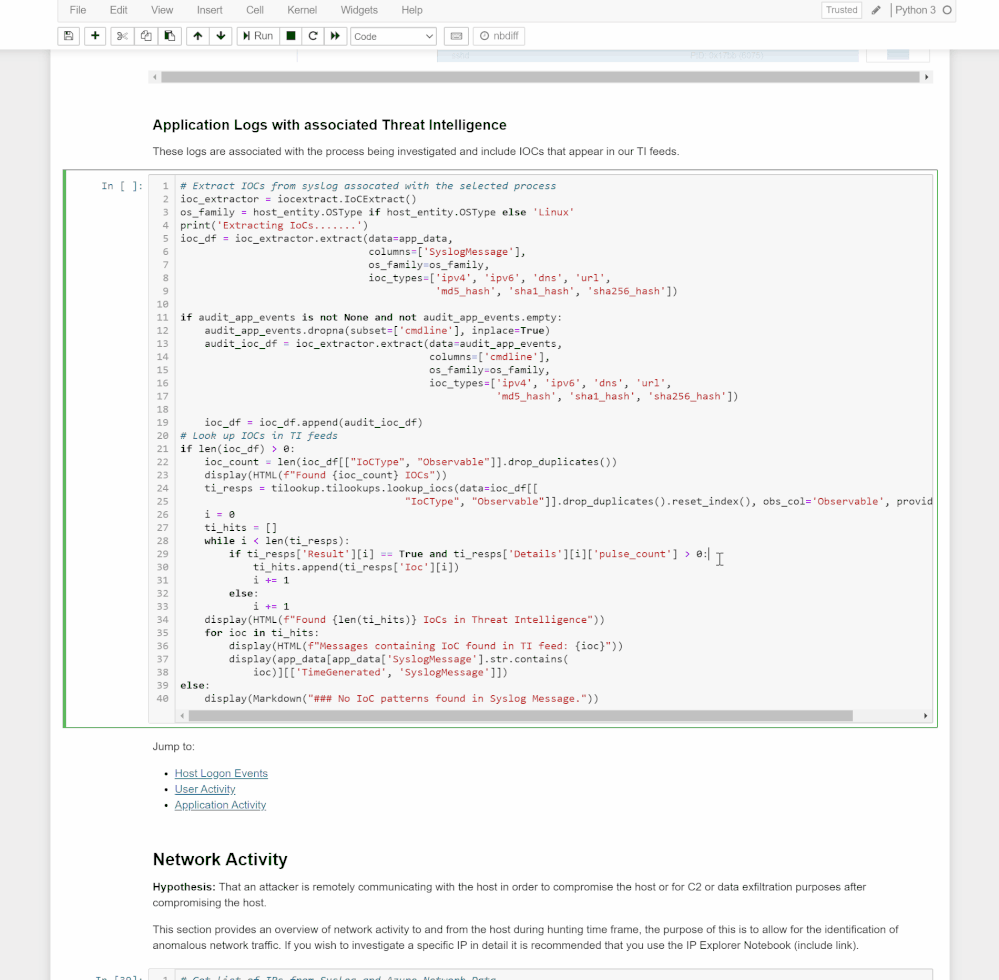Save notebook with the floppy disk icon
This screenshot has width=999, height=980.
pos(68,36)
